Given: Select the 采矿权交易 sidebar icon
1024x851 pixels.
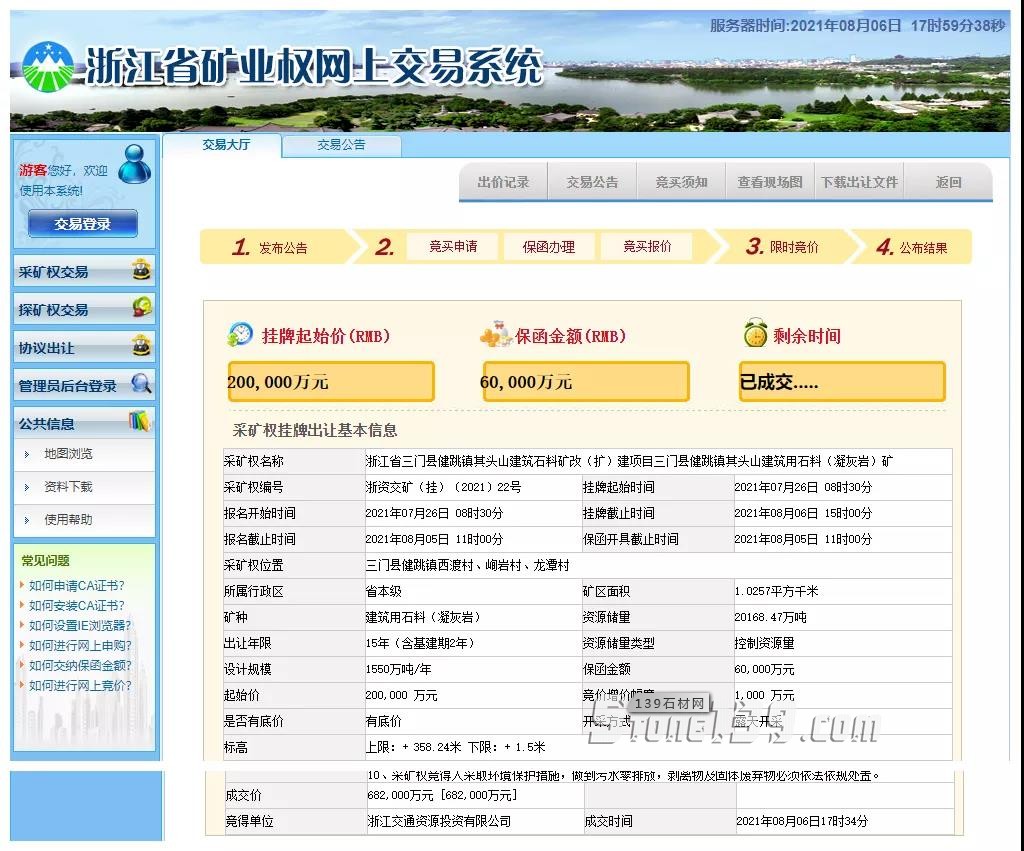Looking at the screenshot, I should (140, 270).
